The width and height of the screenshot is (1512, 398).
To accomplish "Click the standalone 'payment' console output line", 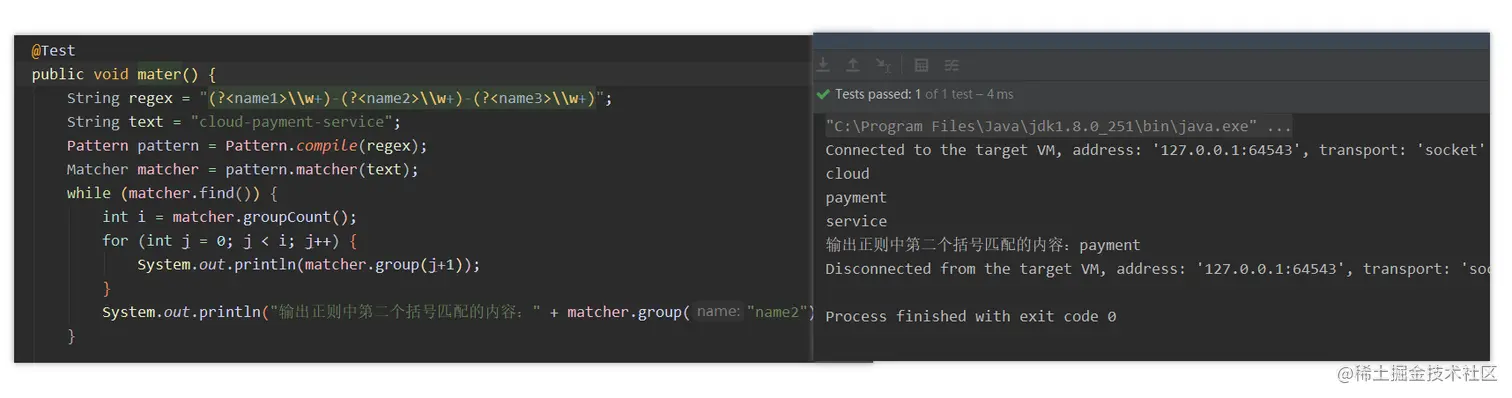I will point(856,198).
